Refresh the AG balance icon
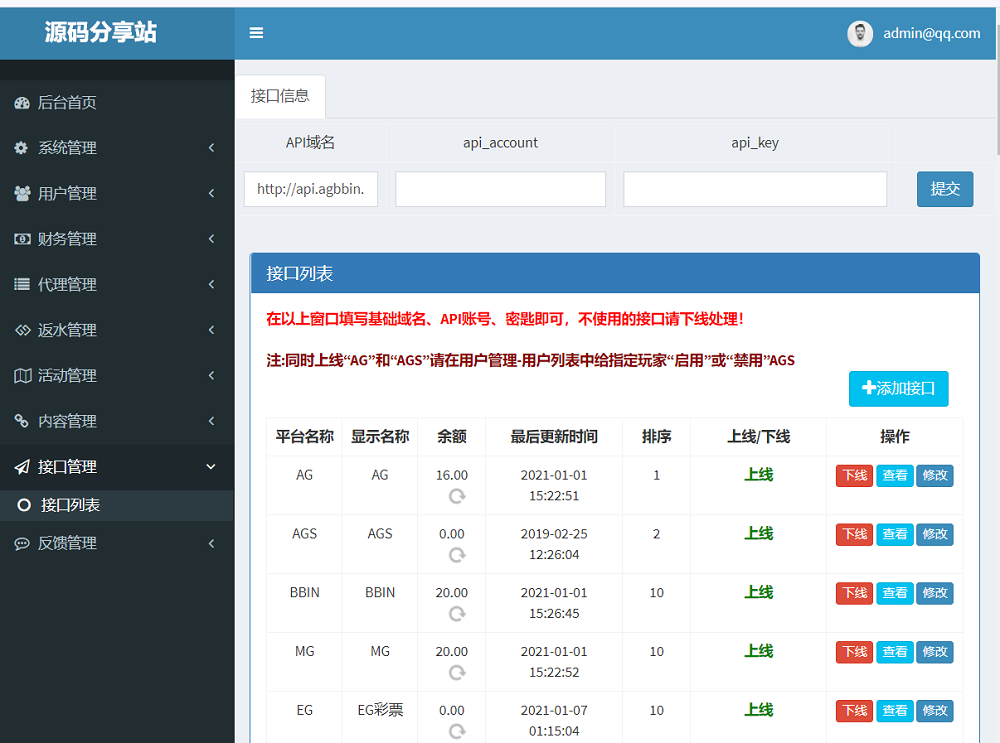This screenshot has height=743, width=1000. (457, 496)
